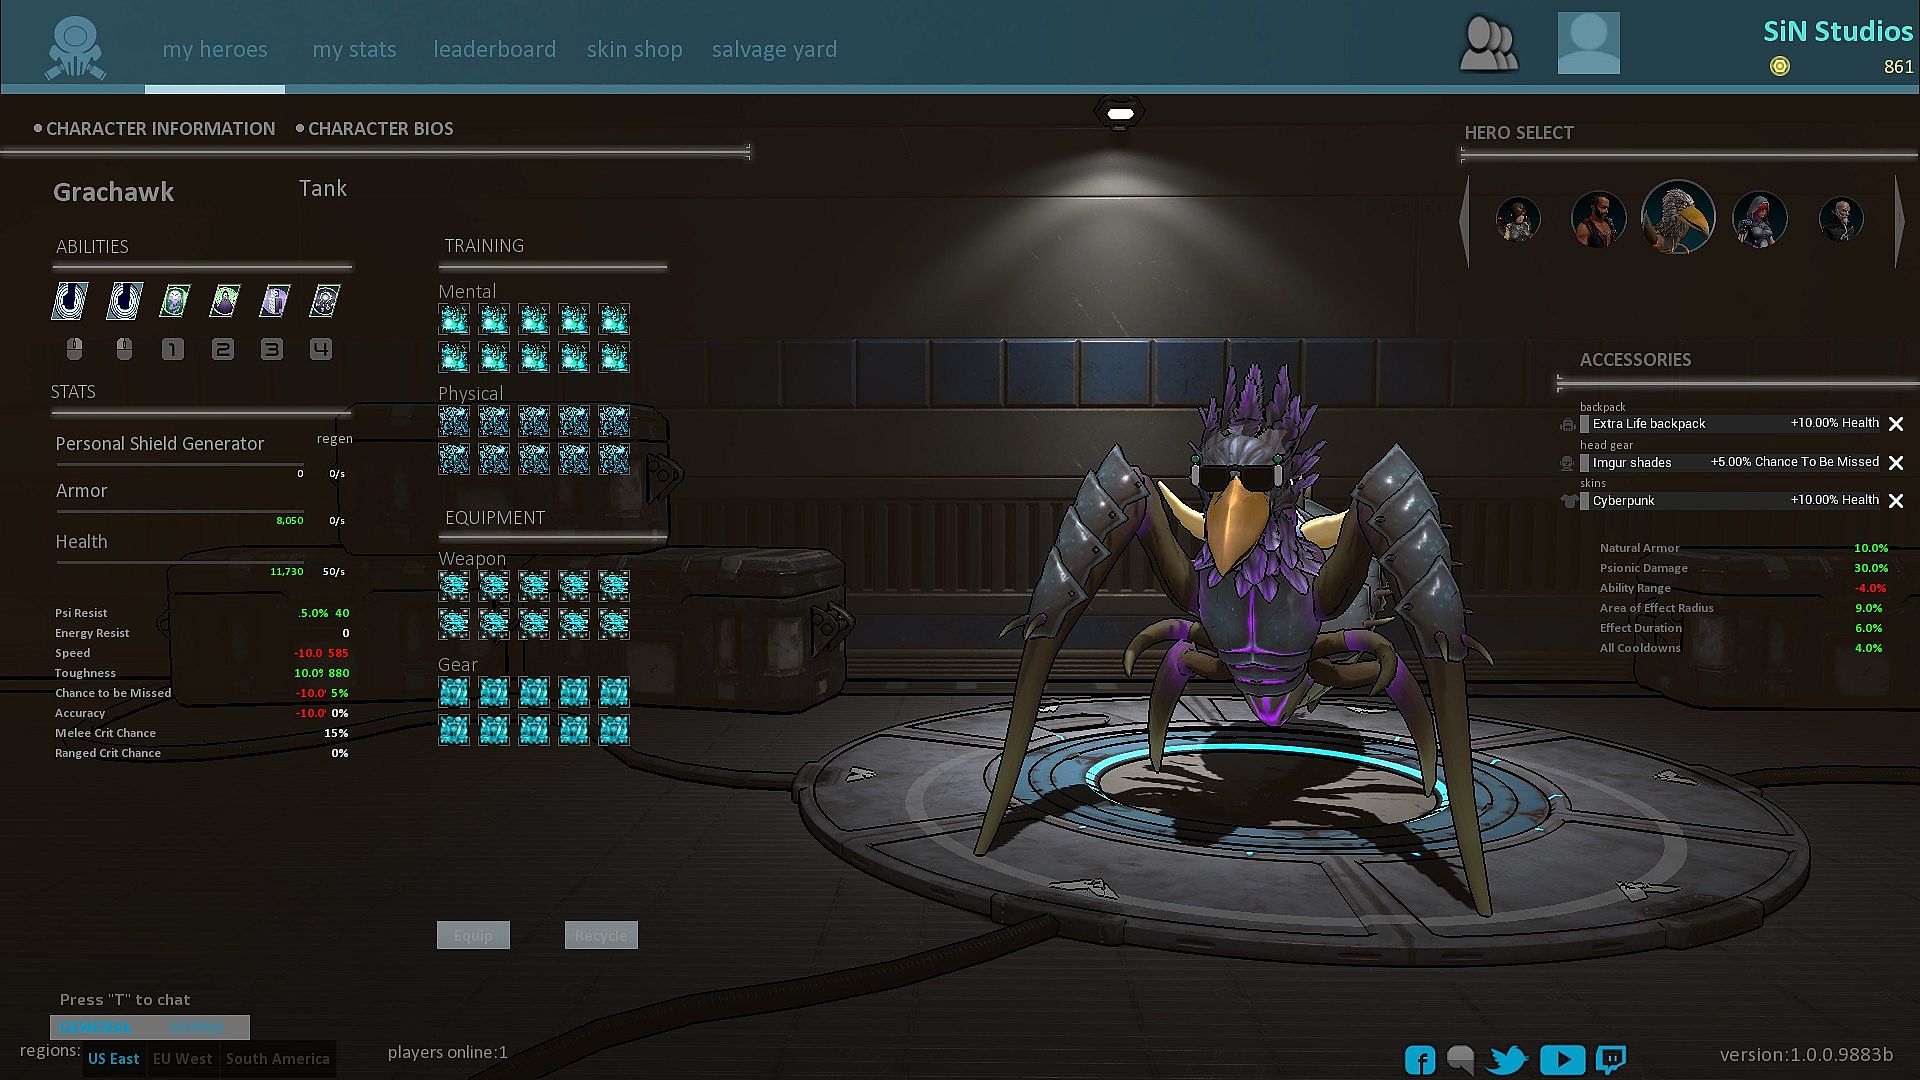Select the South America region
Screen dimensions: 1920x1080
coord(277,1058)
